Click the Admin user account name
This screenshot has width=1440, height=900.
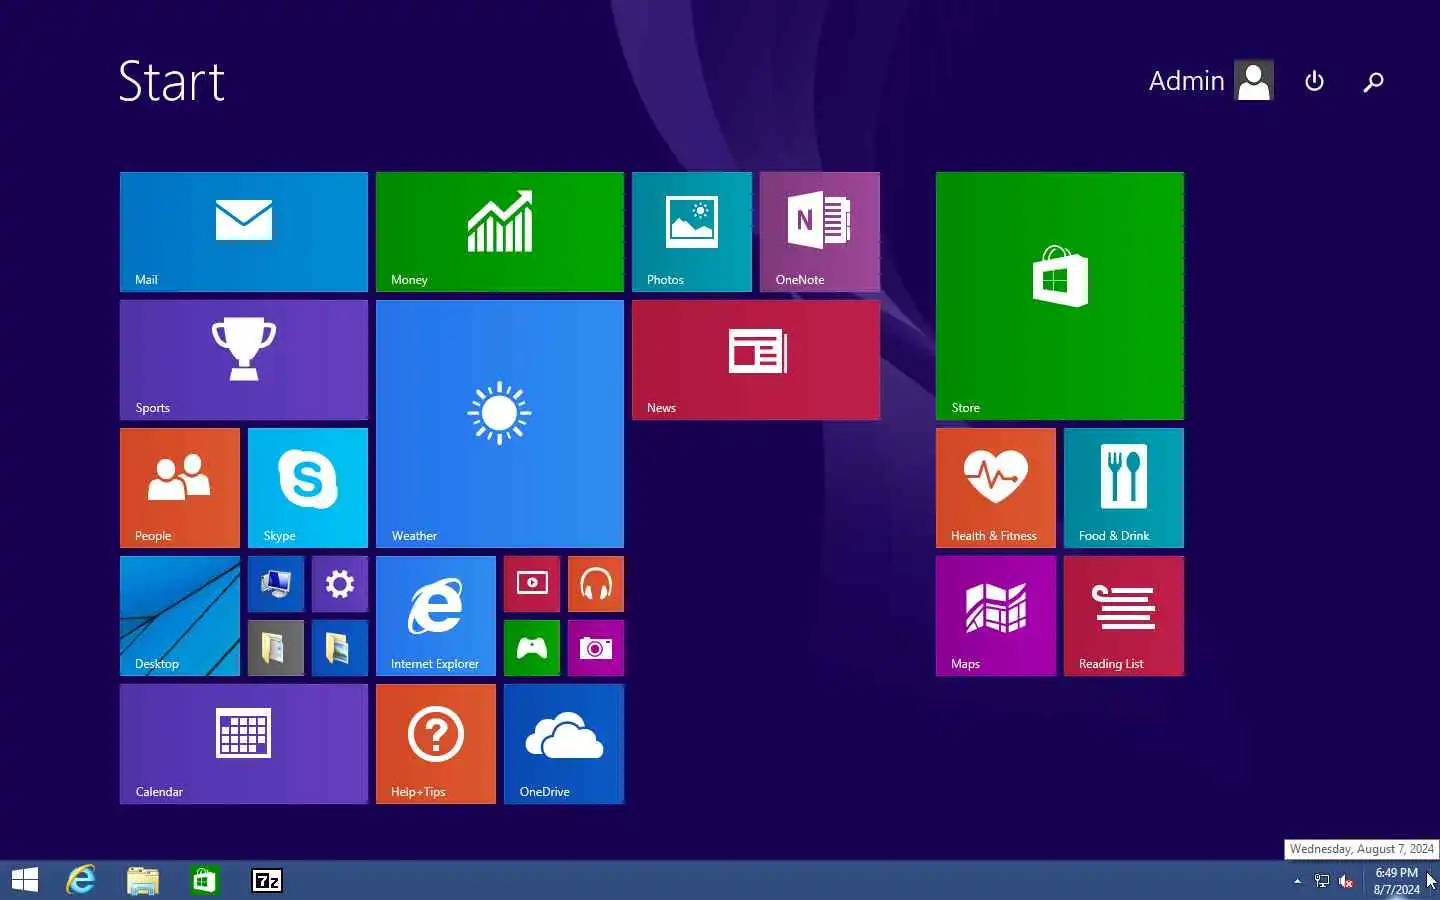pos(1186,81)
